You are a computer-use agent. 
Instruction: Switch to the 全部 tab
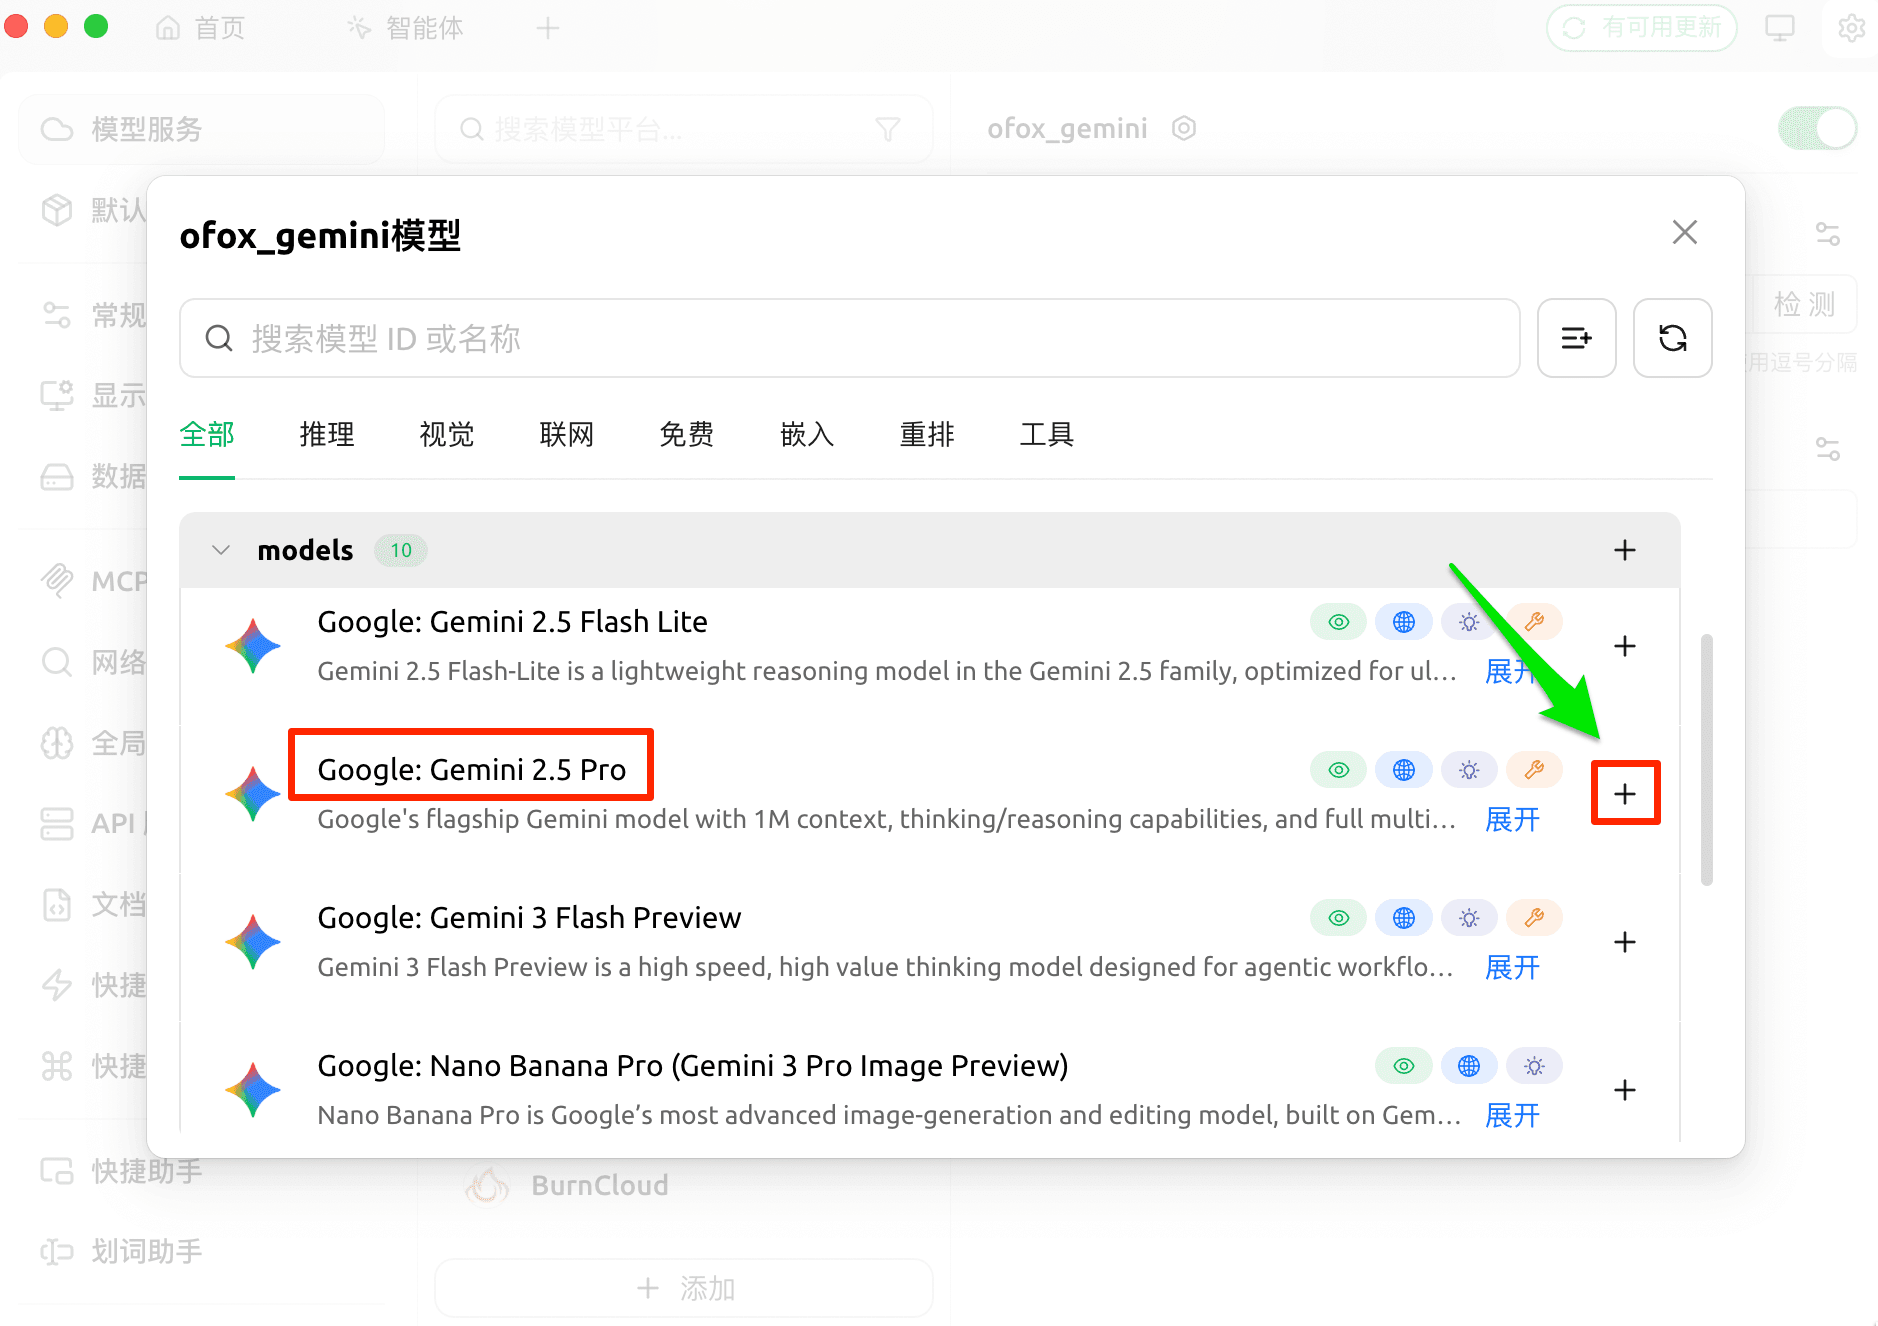tap(207, 434)
